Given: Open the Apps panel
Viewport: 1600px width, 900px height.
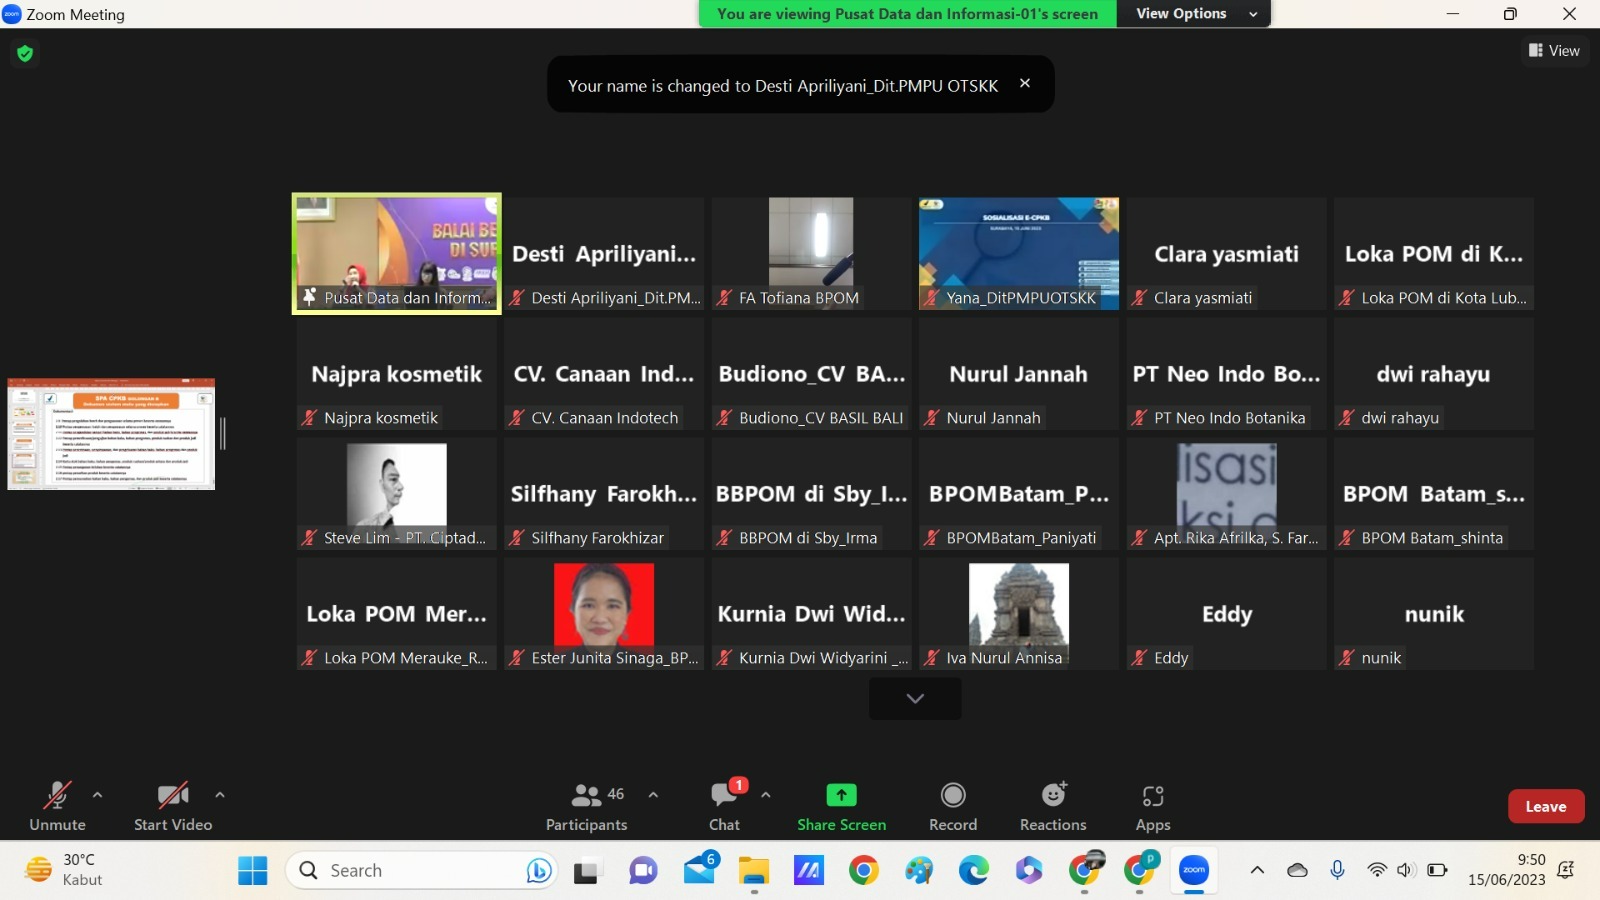Looking at the screenshot, I should point(1153,806).
